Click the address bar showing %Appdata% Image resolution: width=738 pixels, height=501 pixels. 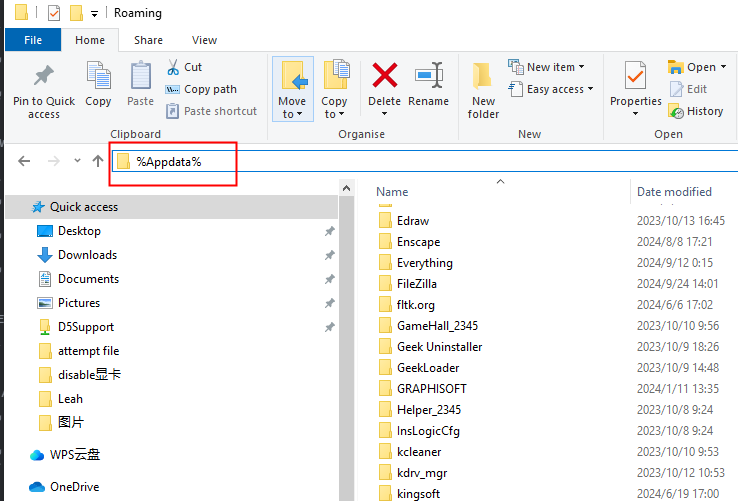(x=425, y=162)
